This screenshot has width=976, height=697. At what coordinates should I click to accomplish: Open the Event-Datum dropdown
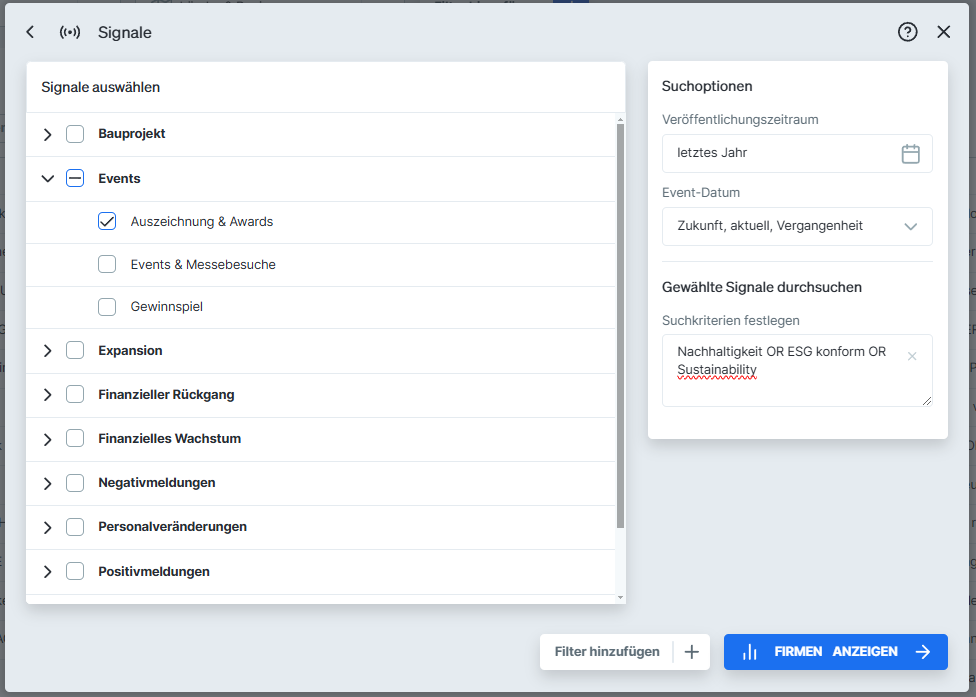coord(797,226)
